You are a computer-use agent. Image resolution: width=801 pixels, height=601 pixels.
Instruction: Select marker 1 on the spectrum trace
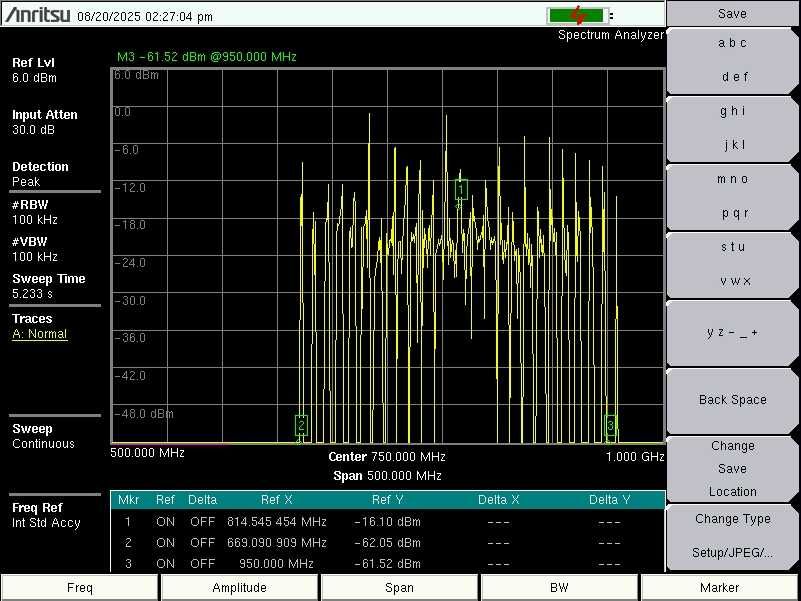pyautogui.click(x=461, y=188)
